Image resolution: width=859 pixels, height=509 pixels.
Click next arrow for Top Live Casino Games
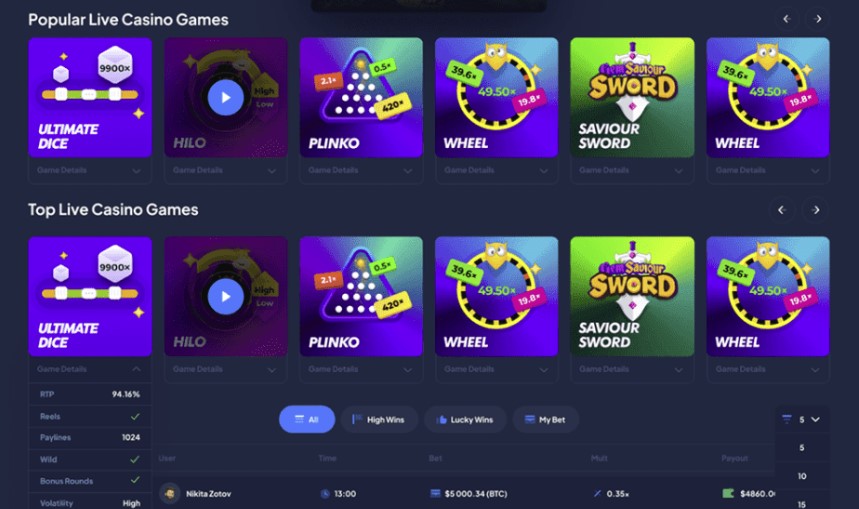815,210
